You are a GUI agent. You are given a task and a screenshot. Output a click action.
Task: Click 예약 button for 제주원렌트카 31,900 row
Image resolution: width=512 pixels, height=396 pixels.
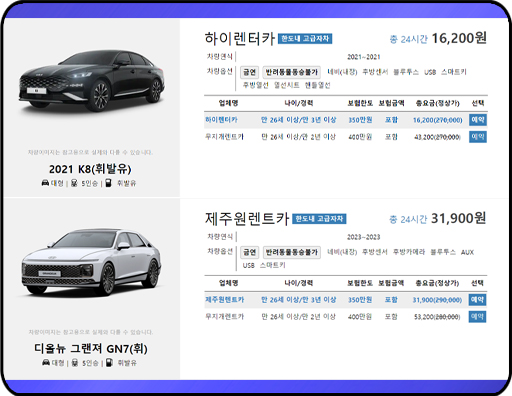477,300
